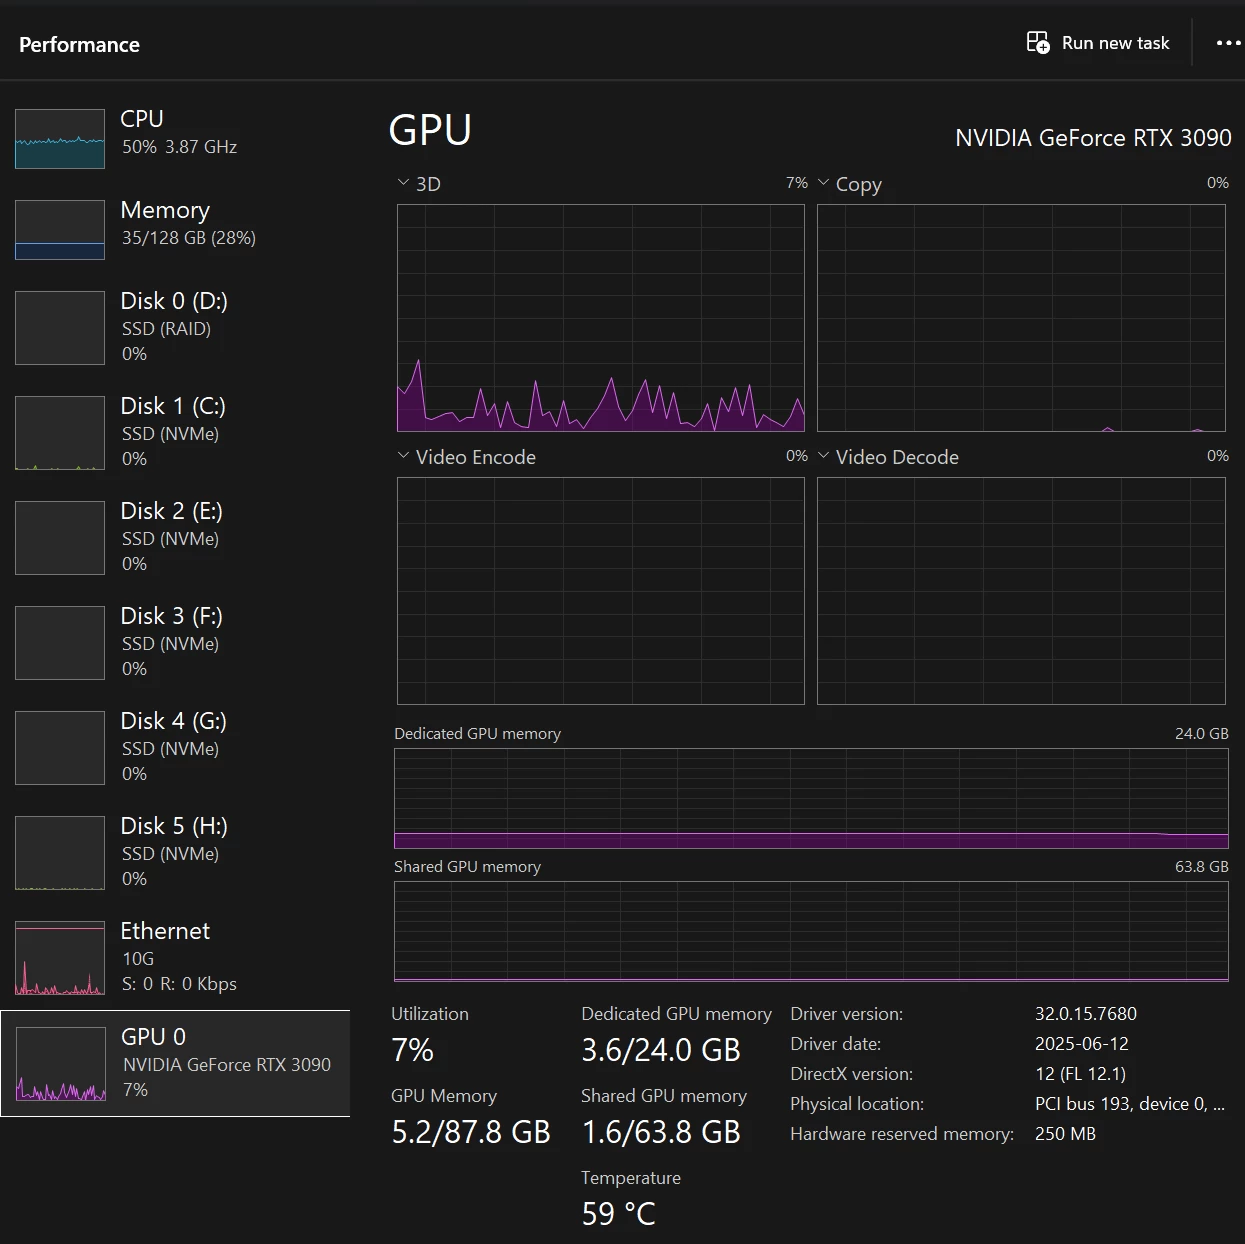Click the 7% Utilization value
Screen dimensions: 1245x1244
tap(412, 1050)
